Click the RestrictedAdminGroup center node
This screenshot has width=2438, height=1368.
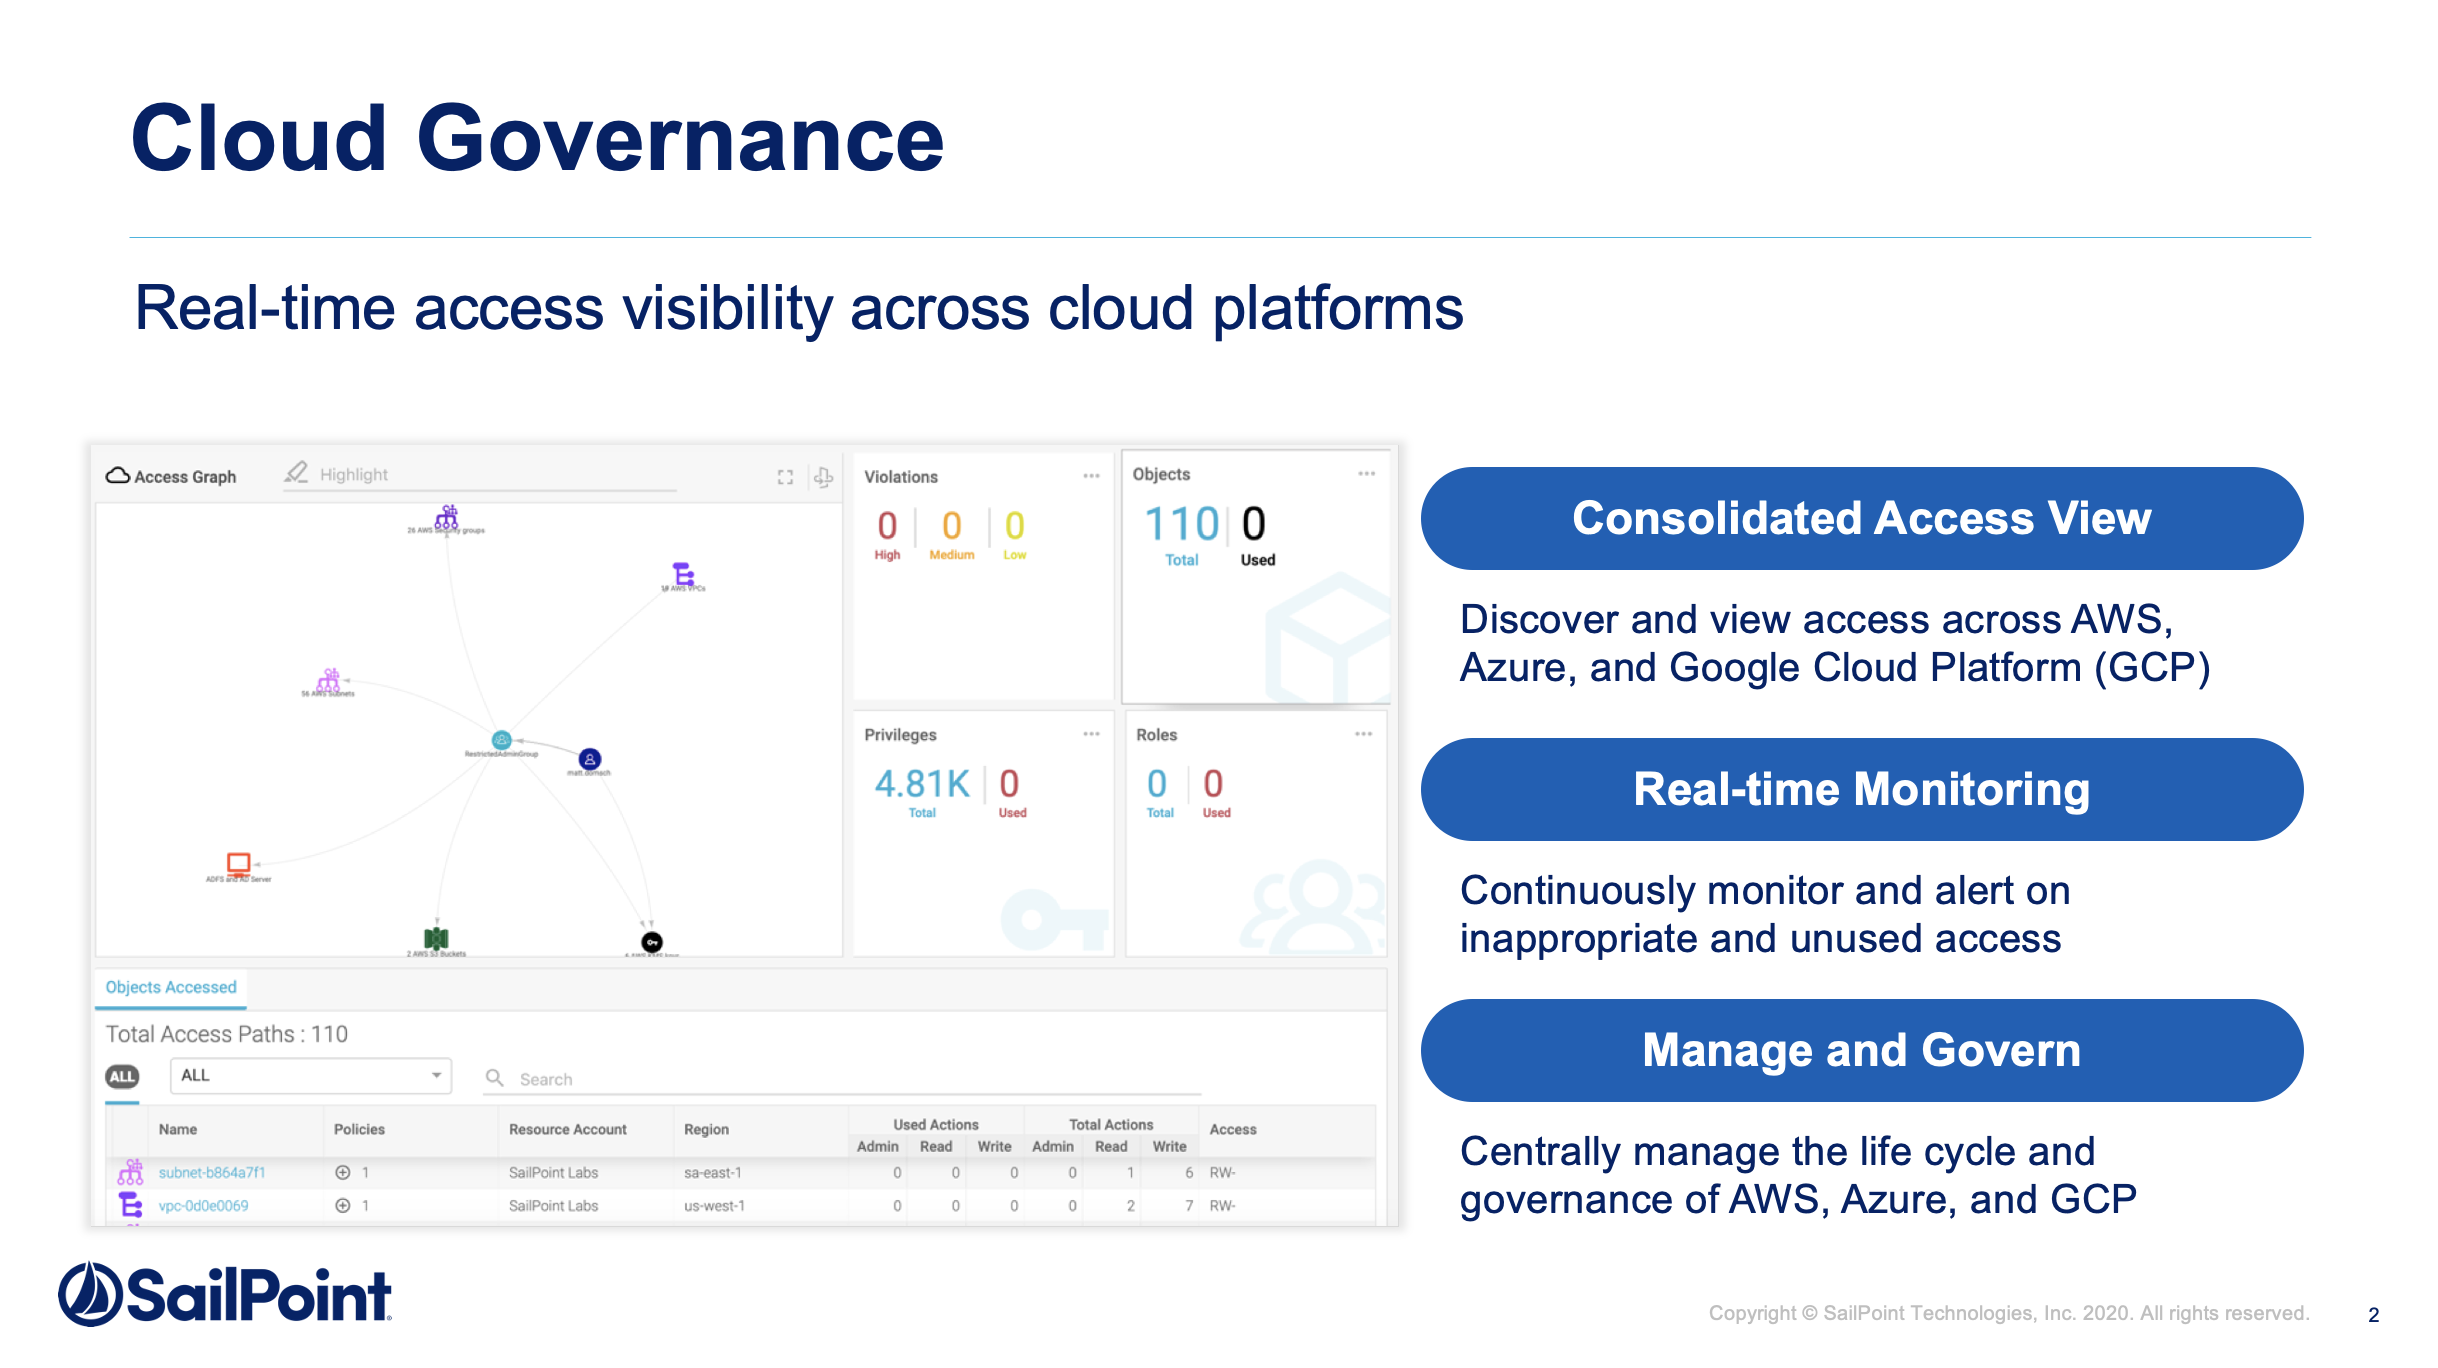pos(502,740)
